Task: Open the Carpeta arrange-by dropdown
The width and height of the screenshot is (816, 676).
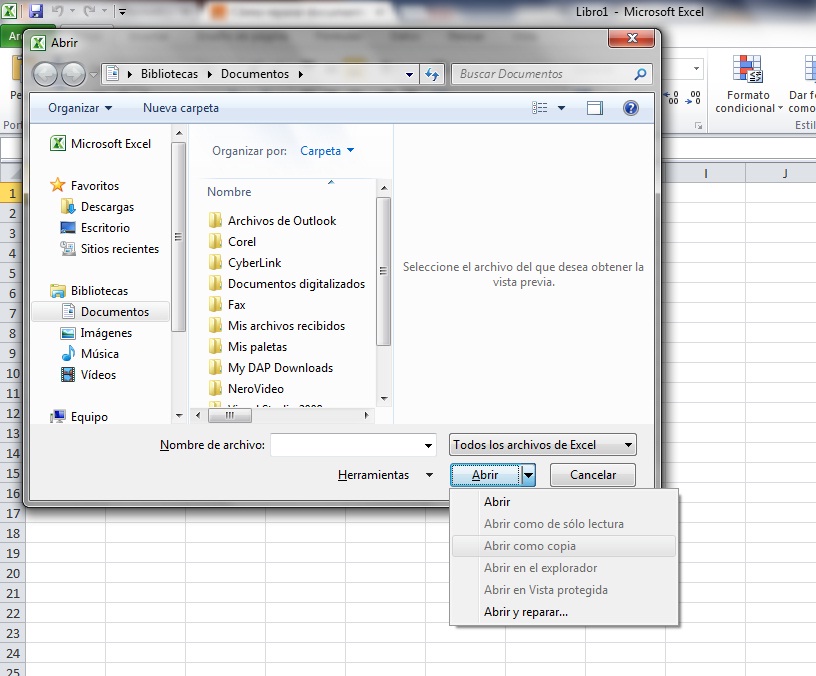Action: [x=327, y=151]
